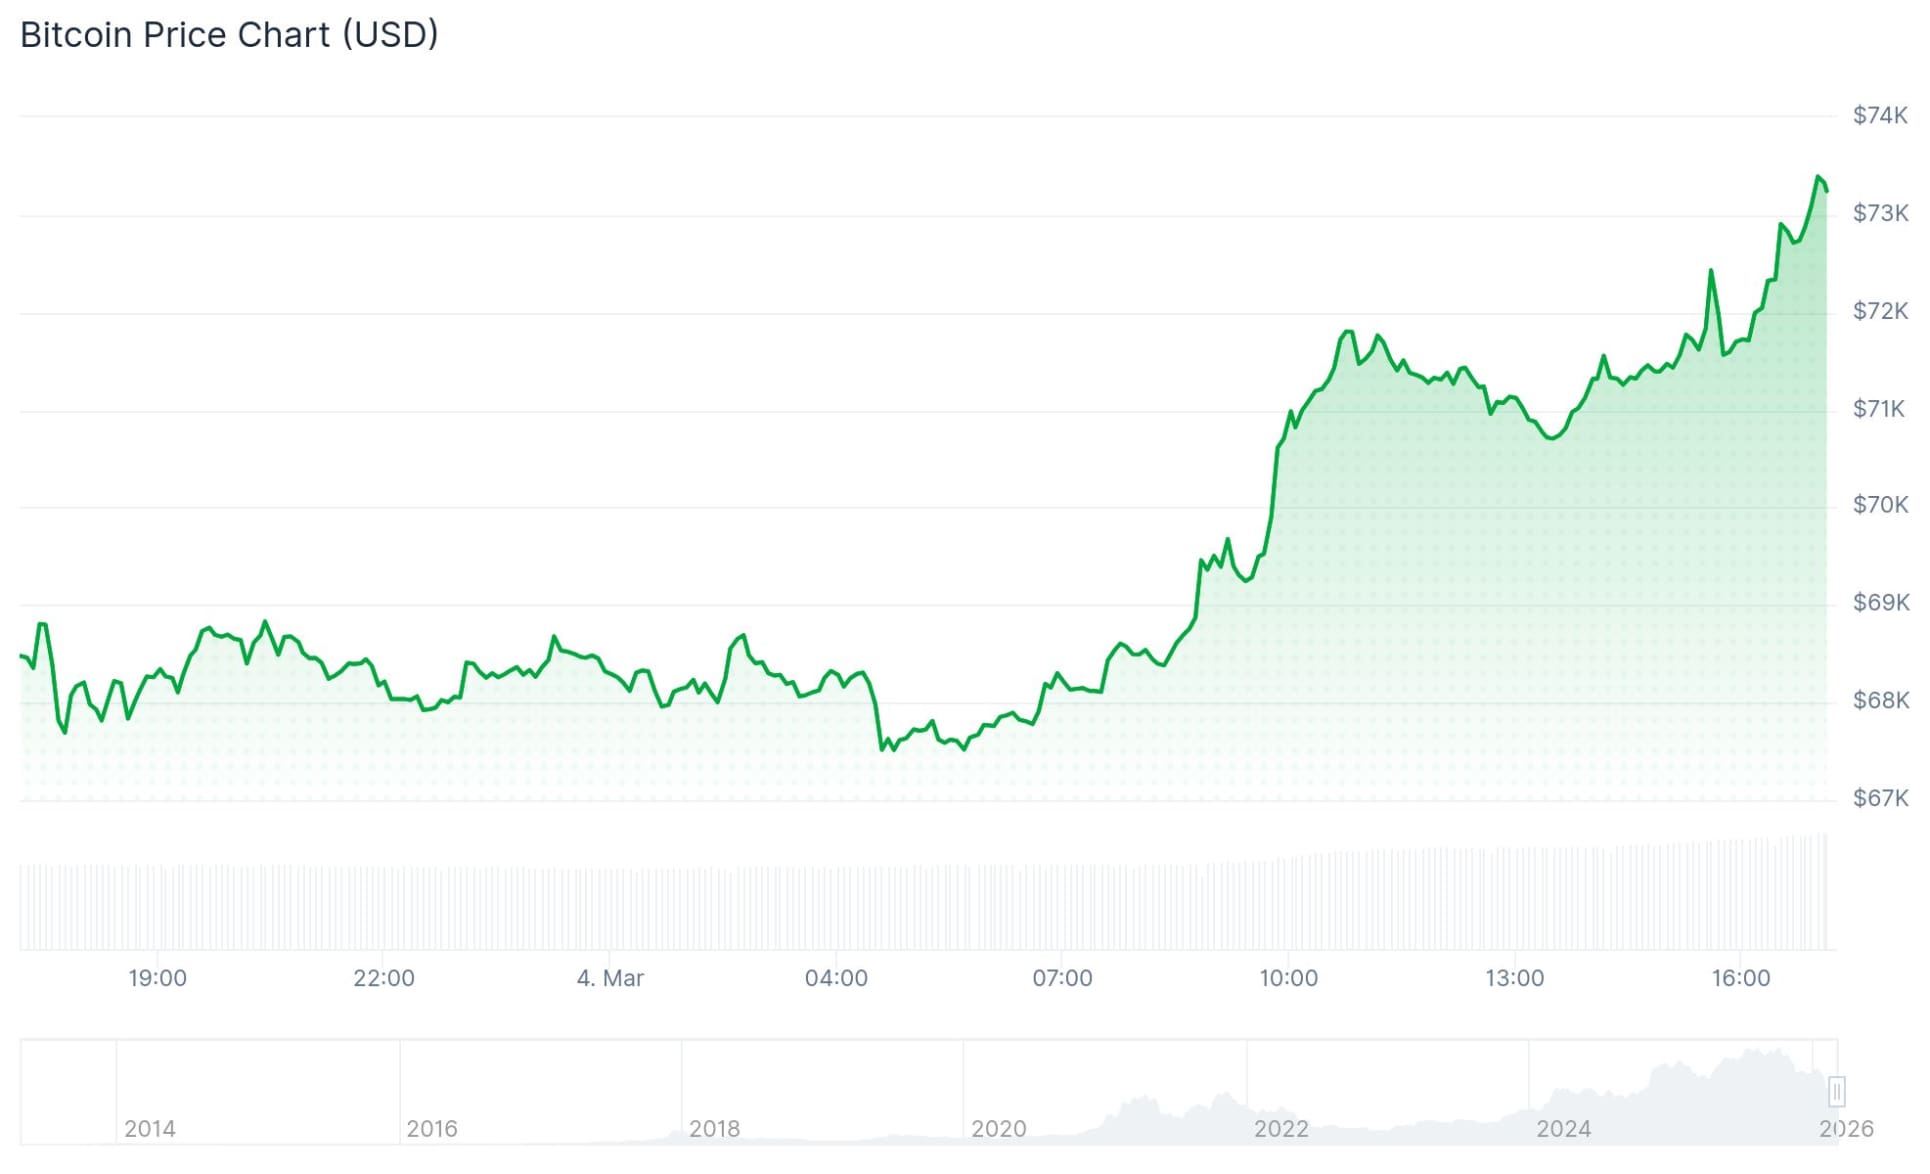Viewport: 1930px width, 1174px height.
Task: Click the 2016 label in the navigator
Action: [x=432, y=1128]
